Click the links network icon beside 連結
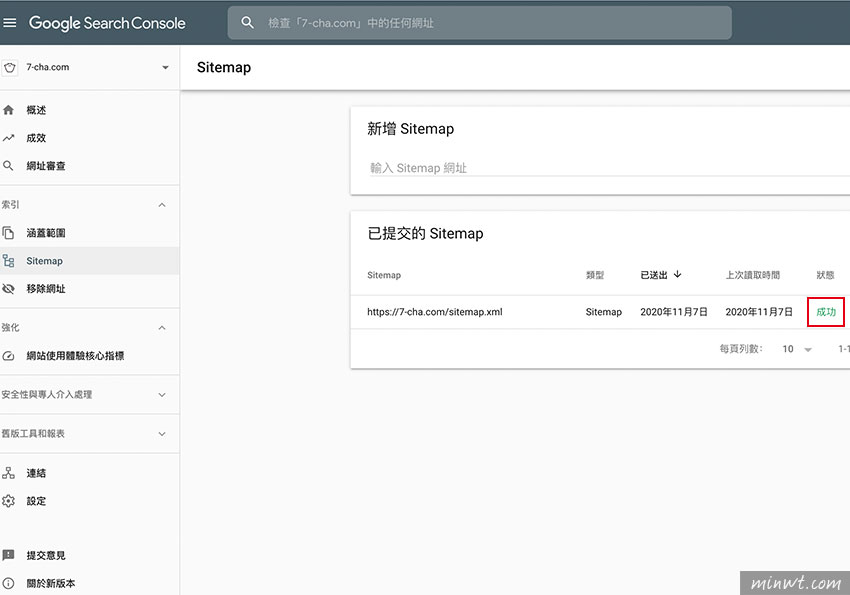This screenshot has height=595, width=850. pos(8,473)
